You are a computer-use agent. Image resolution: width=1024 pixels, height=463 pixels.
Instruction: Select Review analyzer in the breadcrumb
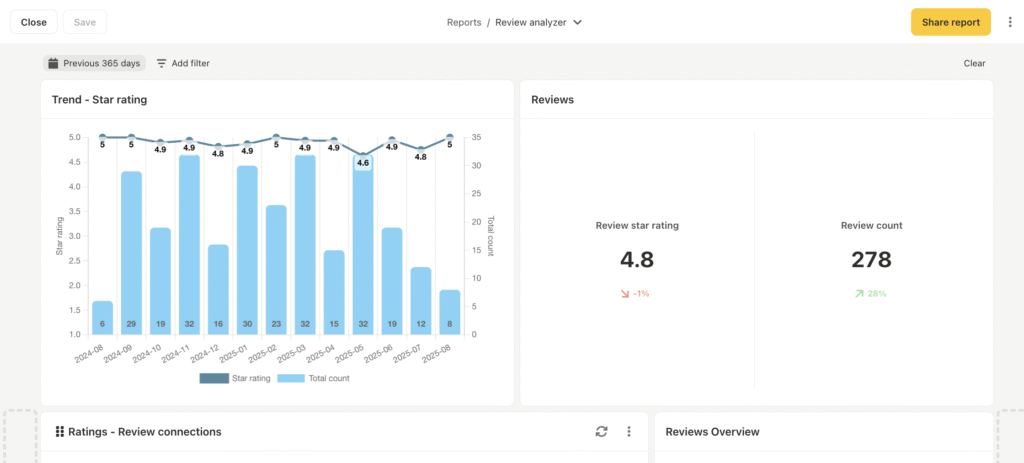[x=531, y=22]
